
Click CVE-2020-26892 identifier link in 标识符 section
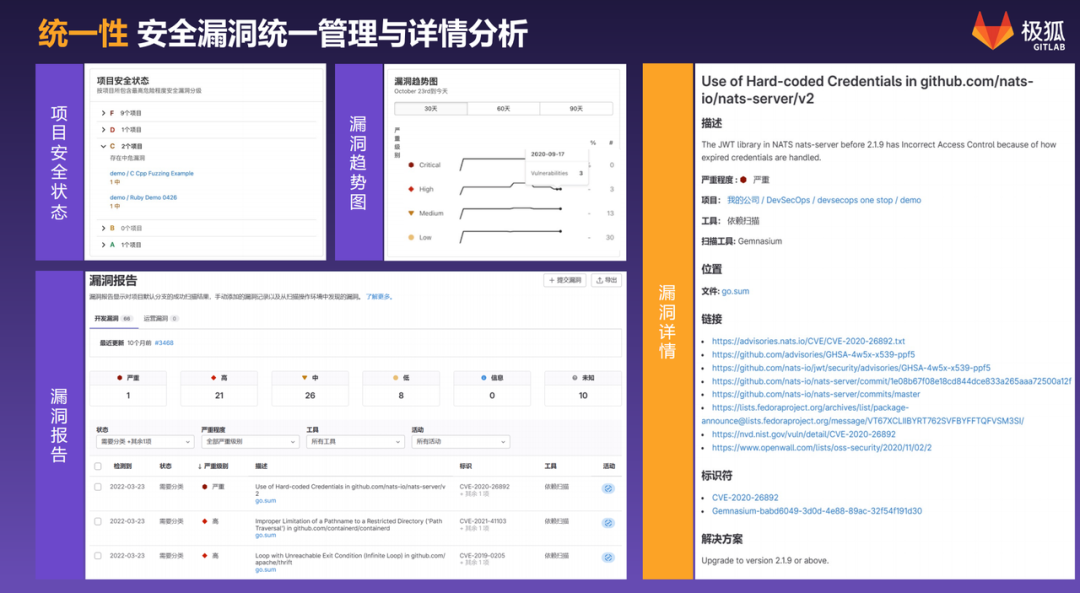[x=745, y=497]
